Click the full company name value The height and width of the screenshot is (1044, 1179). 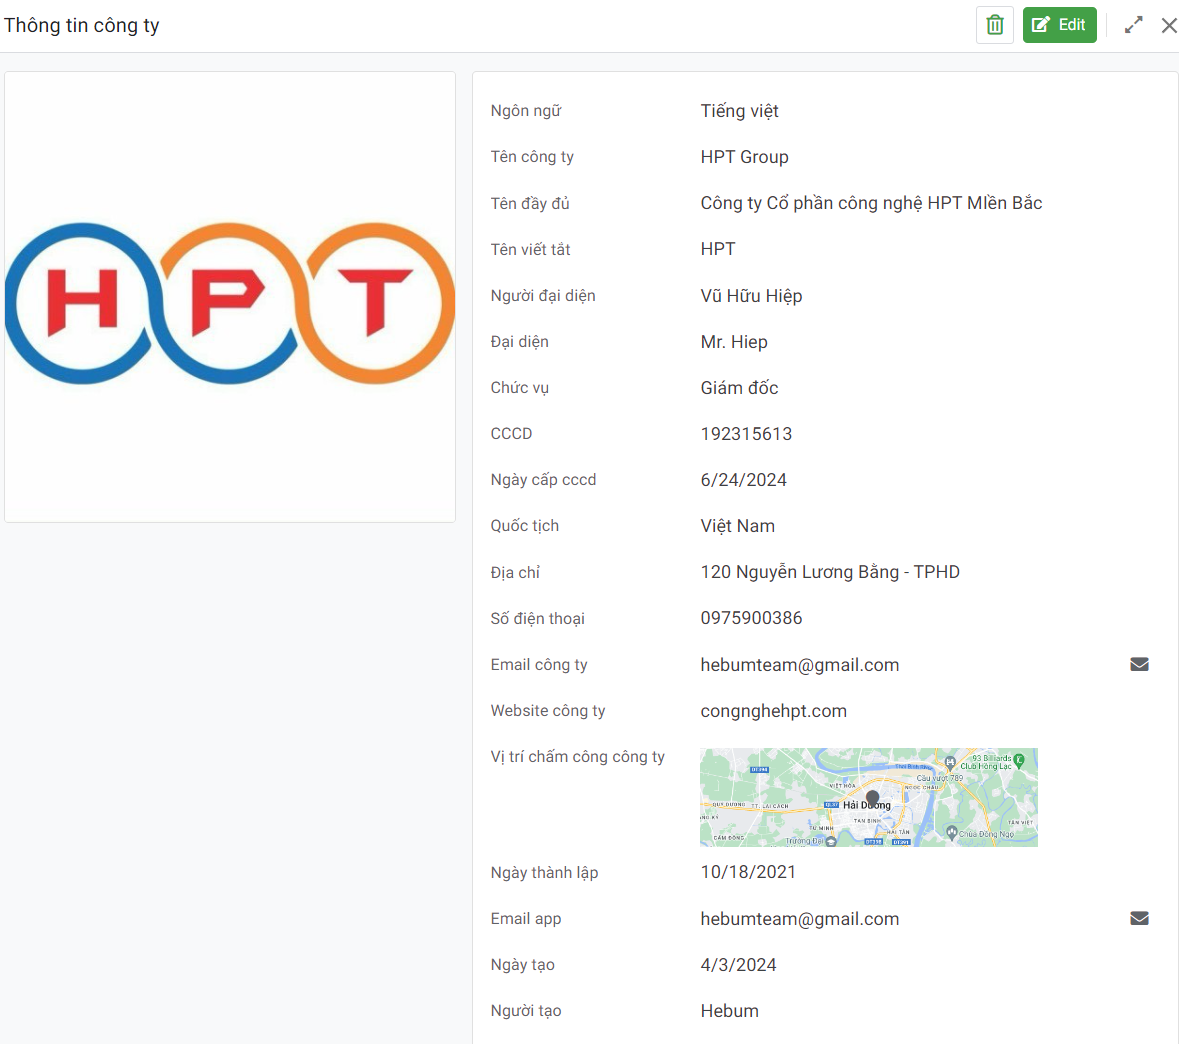pyautogui.click(x=870, y=203)
